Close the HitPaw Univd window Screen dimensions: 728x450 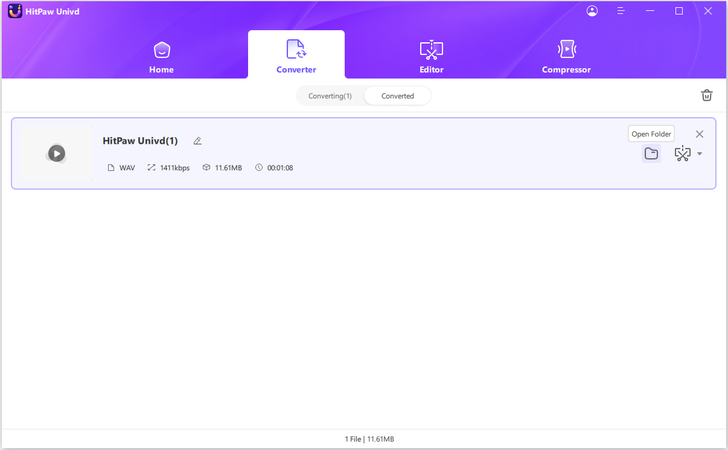[708, 11]
